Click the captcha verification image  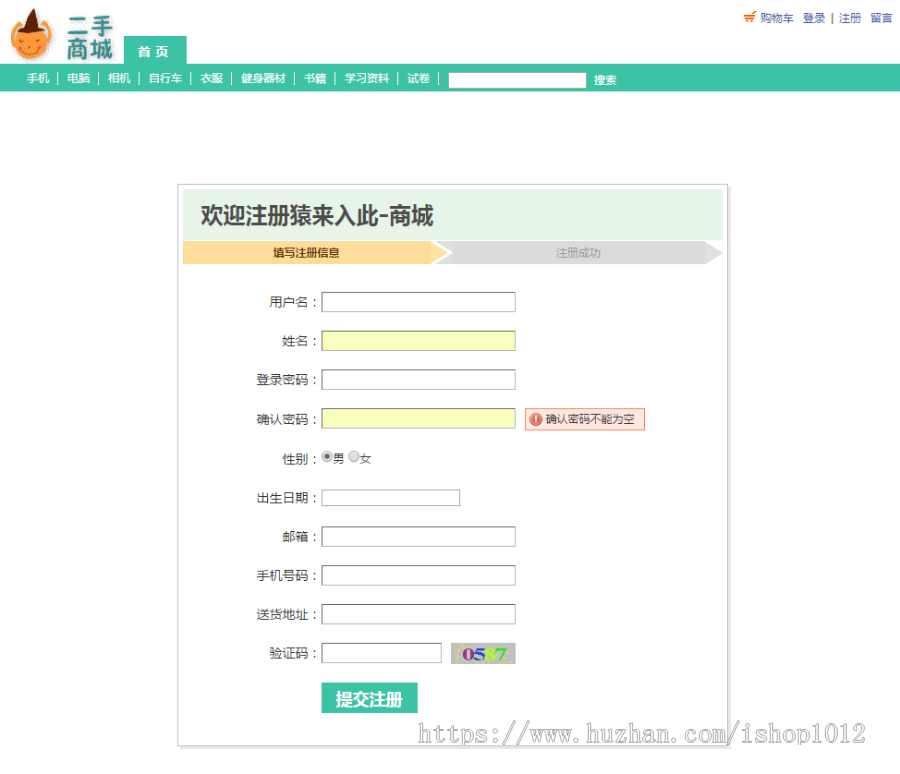483,652
